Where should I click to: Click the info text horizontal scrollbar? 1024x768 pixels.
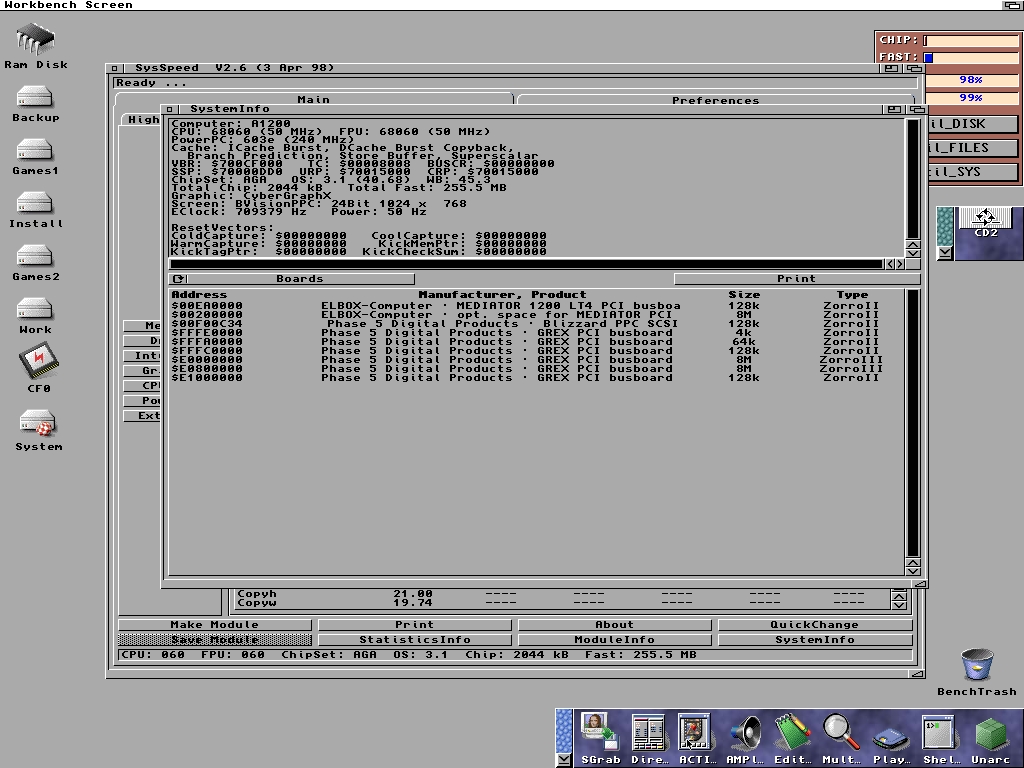point(526,264)
